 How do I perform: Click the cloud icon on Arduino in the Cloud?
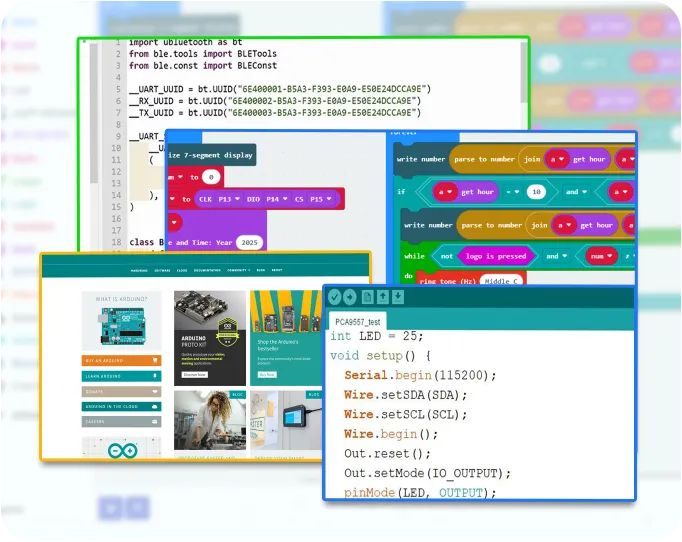[x=155, y=406]
